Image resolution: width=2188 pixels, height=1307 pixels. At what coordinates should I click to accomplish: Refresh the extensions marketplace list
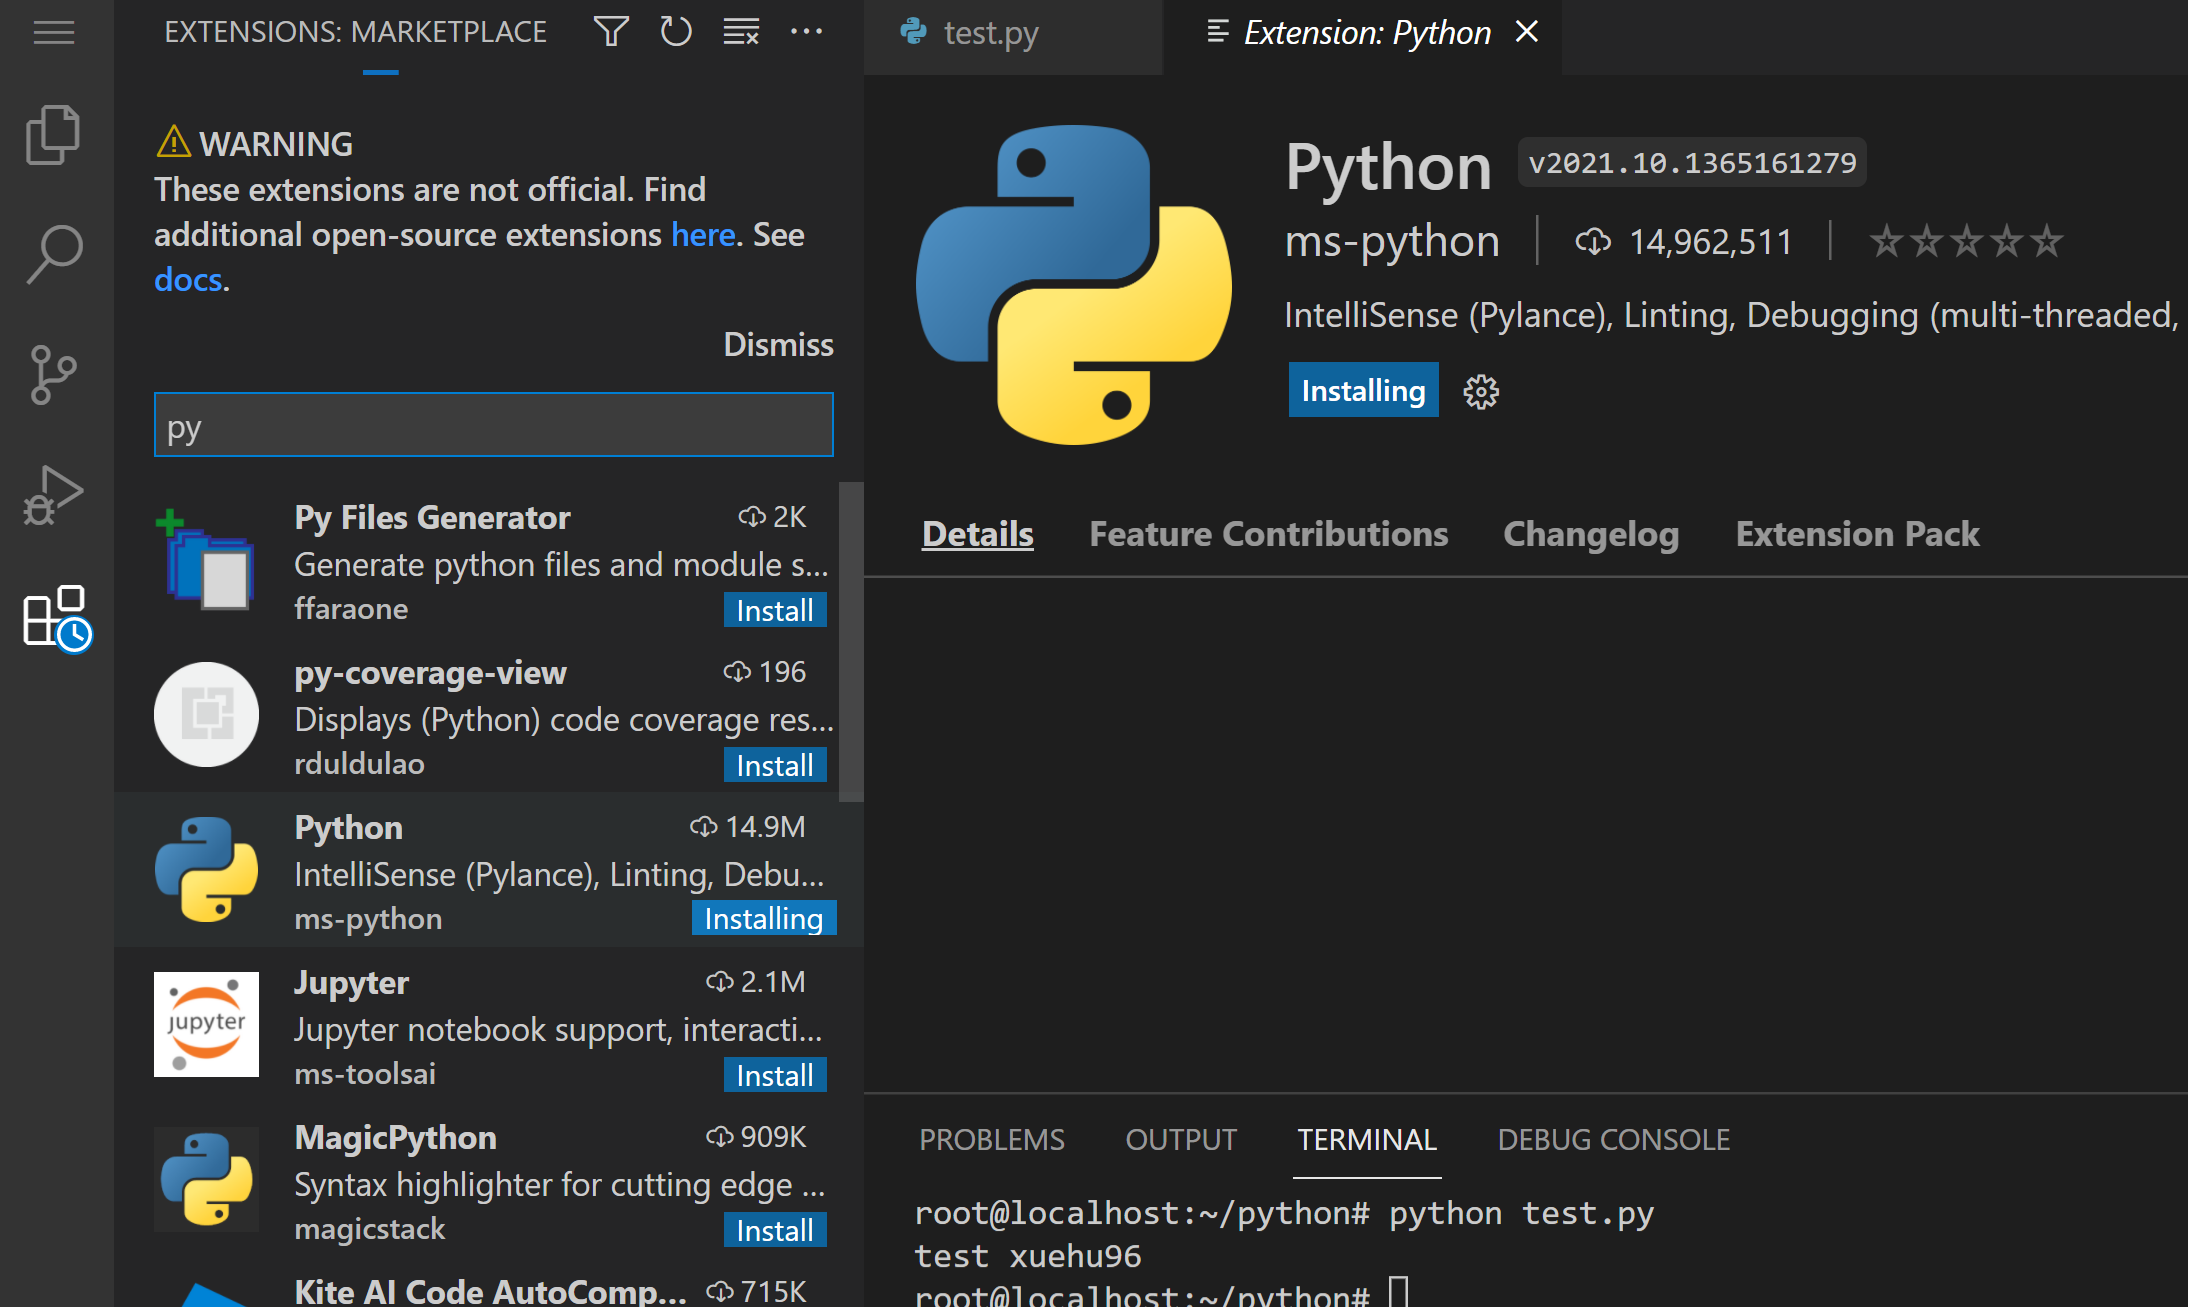pyautogui.click(x=676, y=32)
